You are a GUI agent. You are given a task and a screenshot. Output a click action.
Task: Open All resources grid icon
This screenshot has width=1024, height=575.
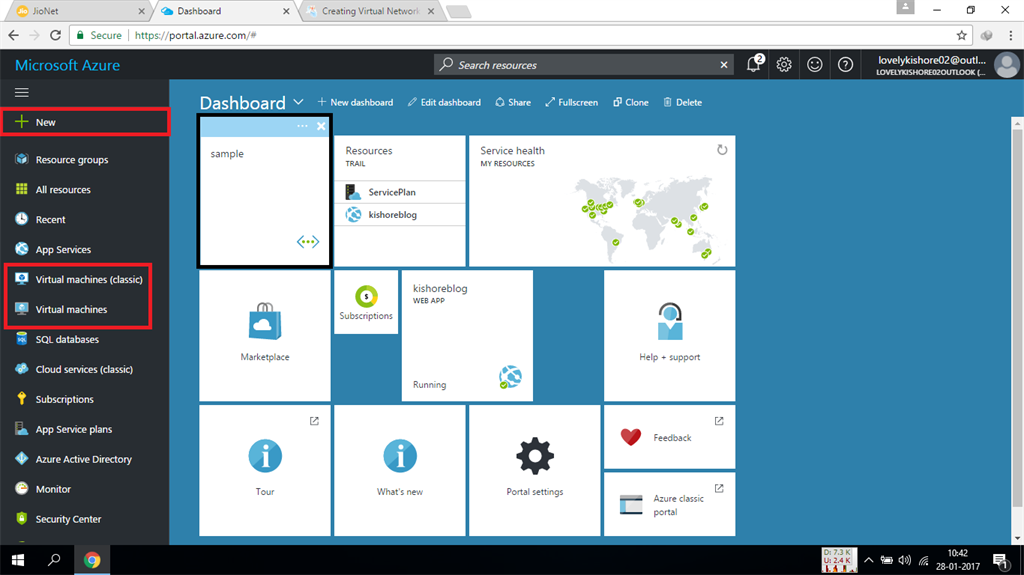[22, 189]
